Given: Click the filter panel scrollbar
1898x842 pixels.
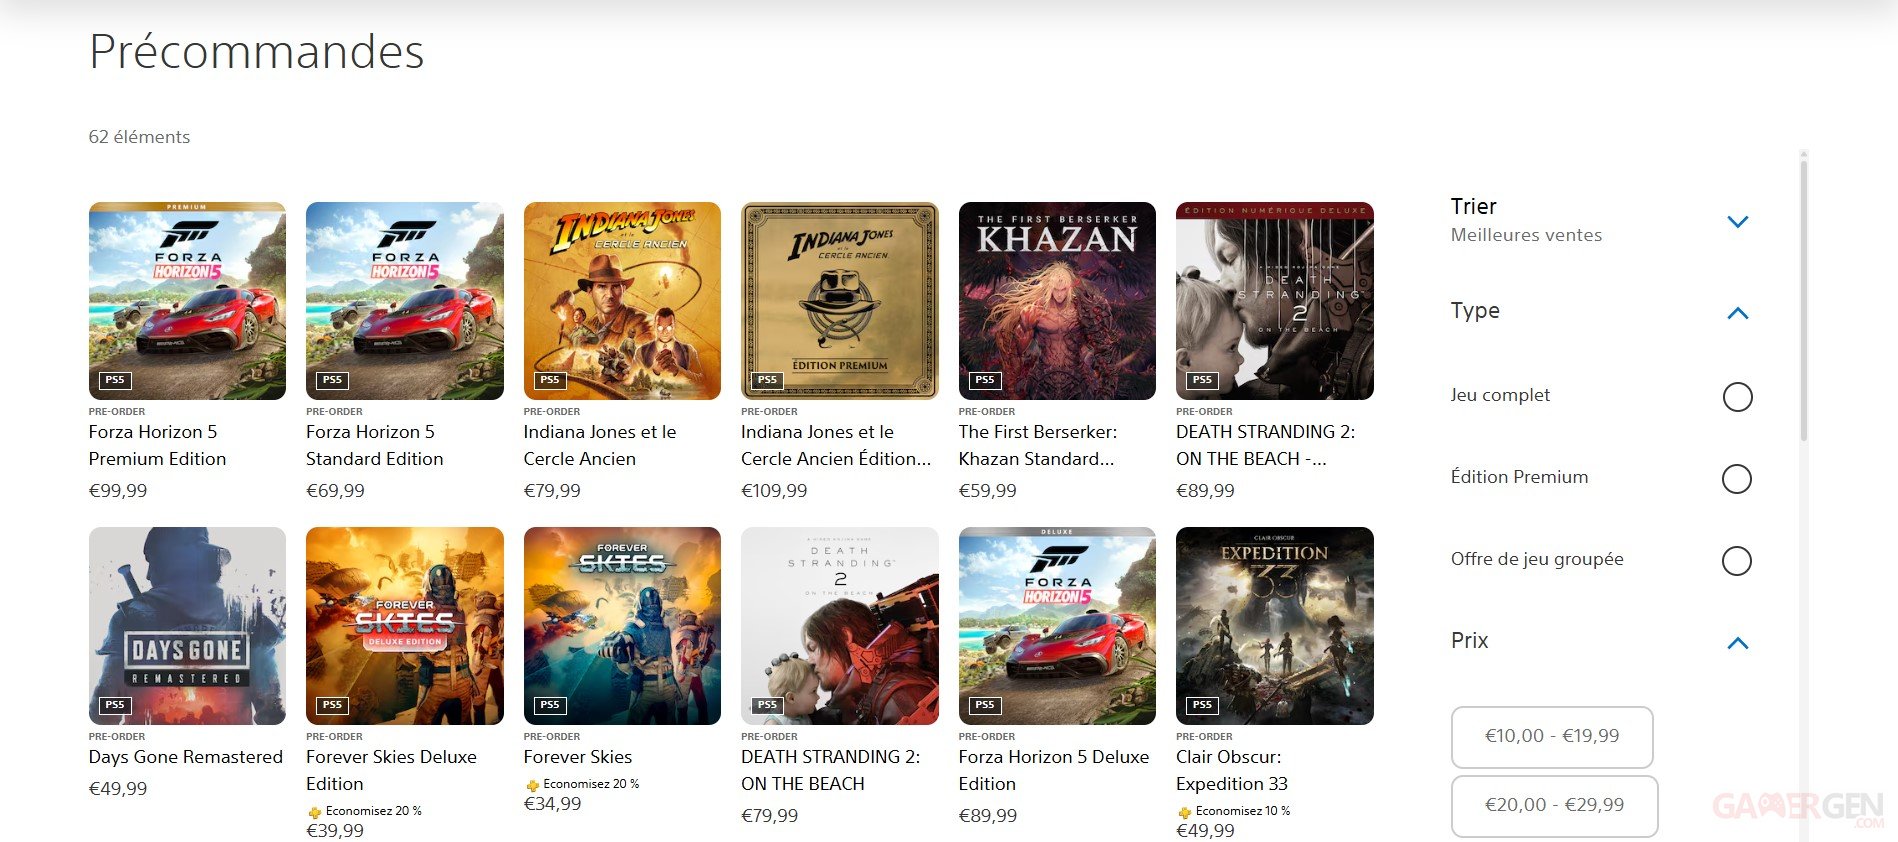Looking at the screenshot, I should (1804, 300).
